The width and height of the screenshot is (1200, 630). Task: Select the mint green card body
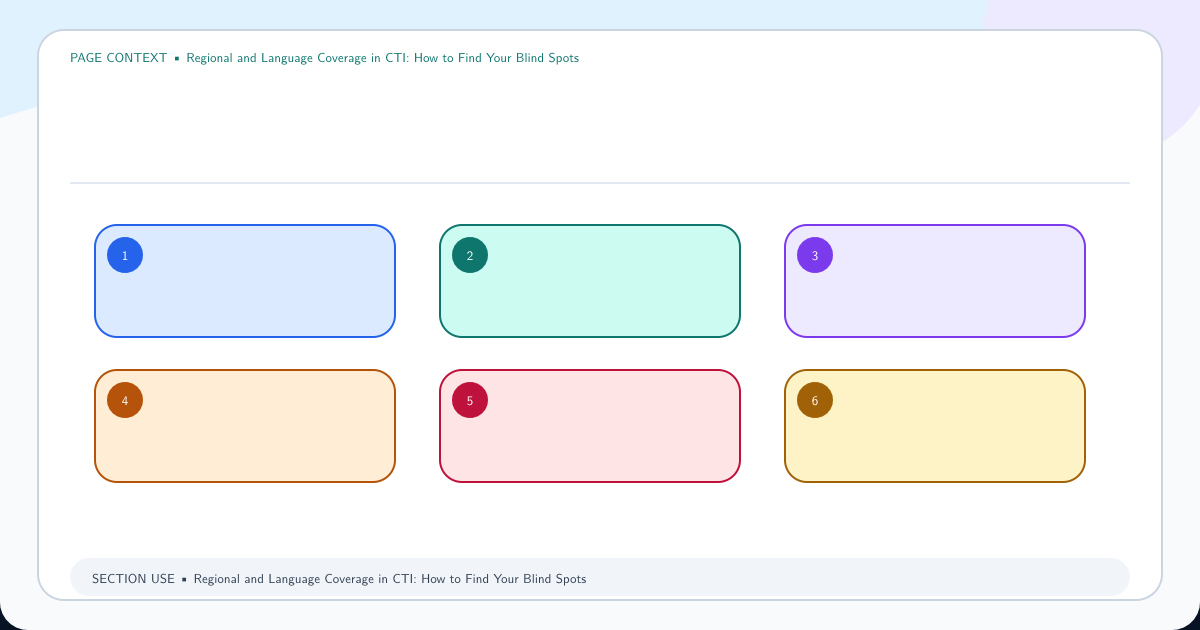coord(590,281)
